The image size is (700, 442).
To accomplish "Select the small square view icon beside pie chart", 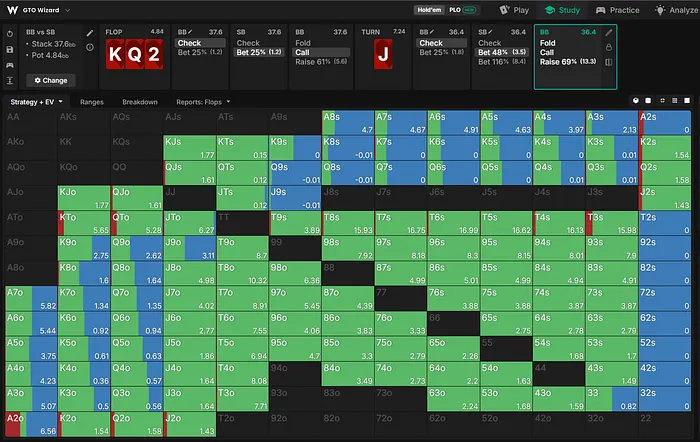I will (x=648, y=100).
